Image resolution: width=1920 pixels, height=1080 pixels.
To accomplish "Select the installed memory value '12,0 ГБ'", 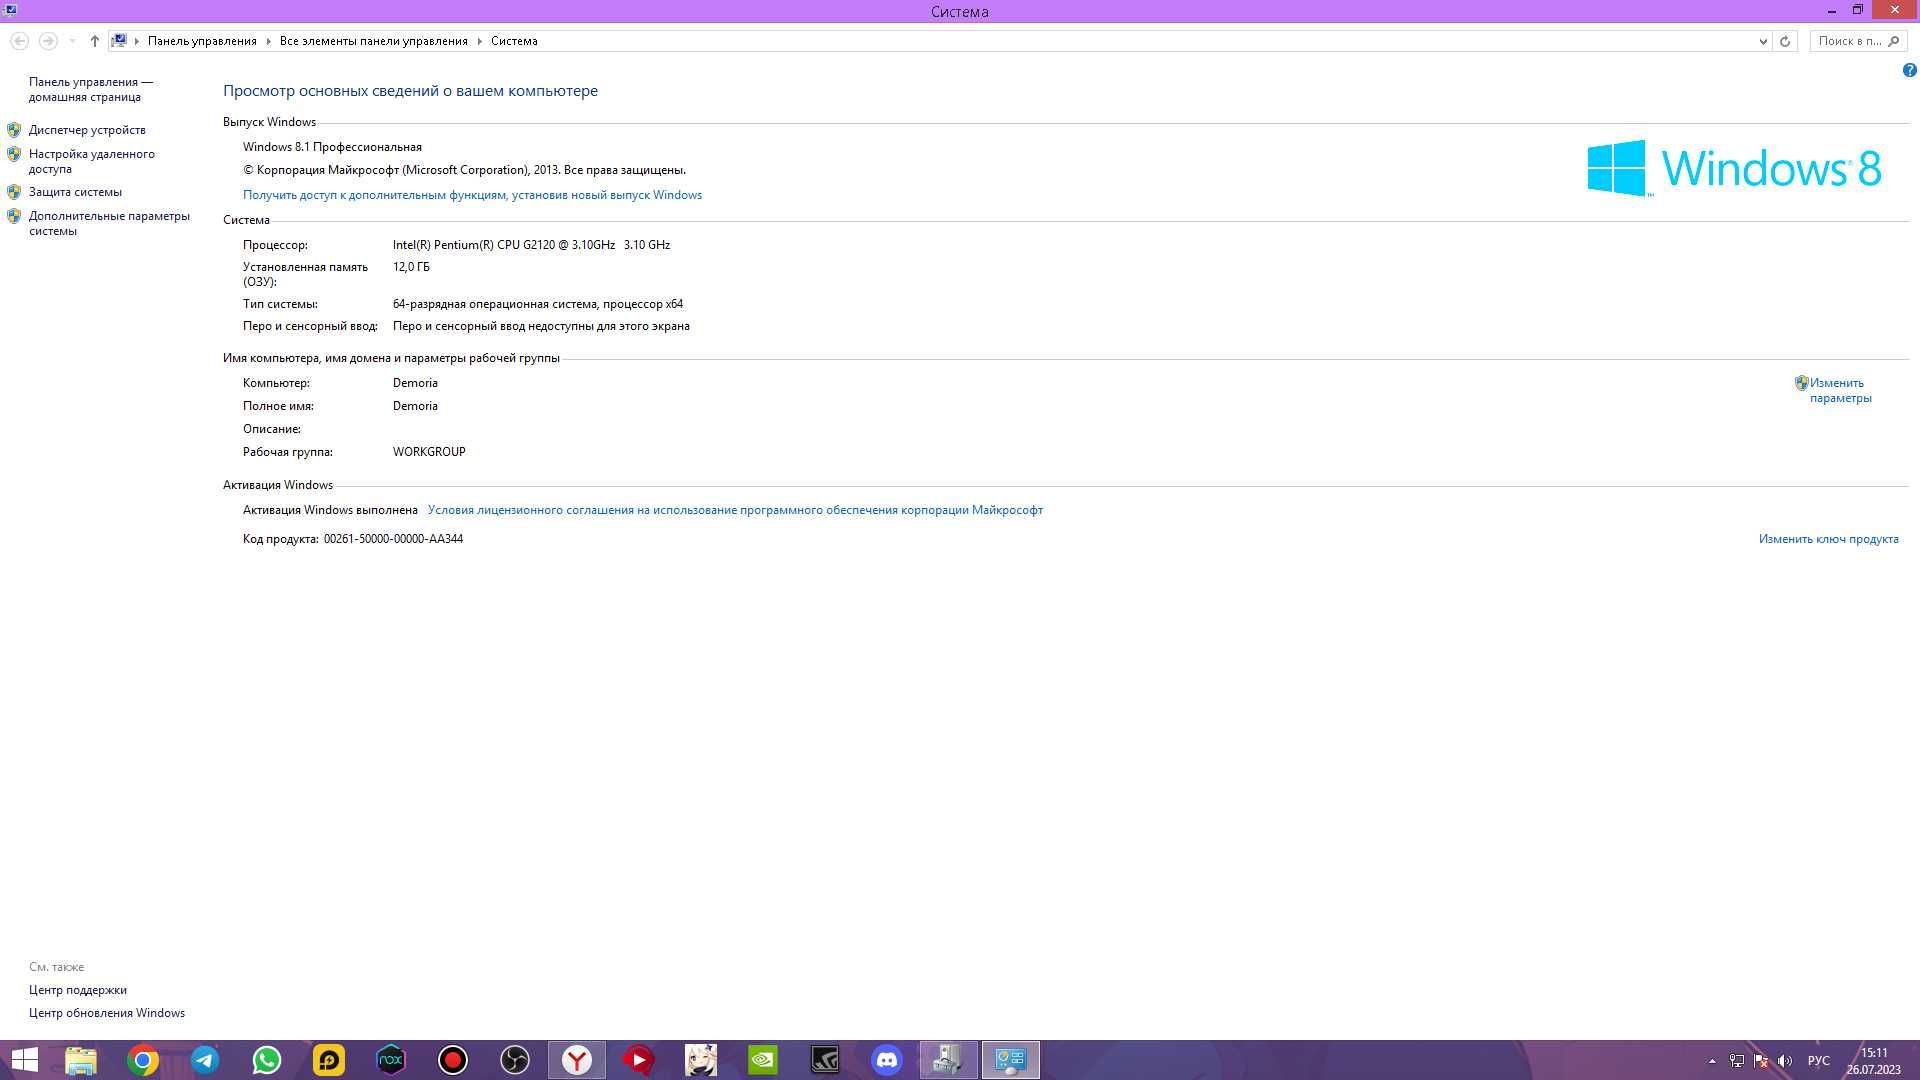I will click(411, 267).
